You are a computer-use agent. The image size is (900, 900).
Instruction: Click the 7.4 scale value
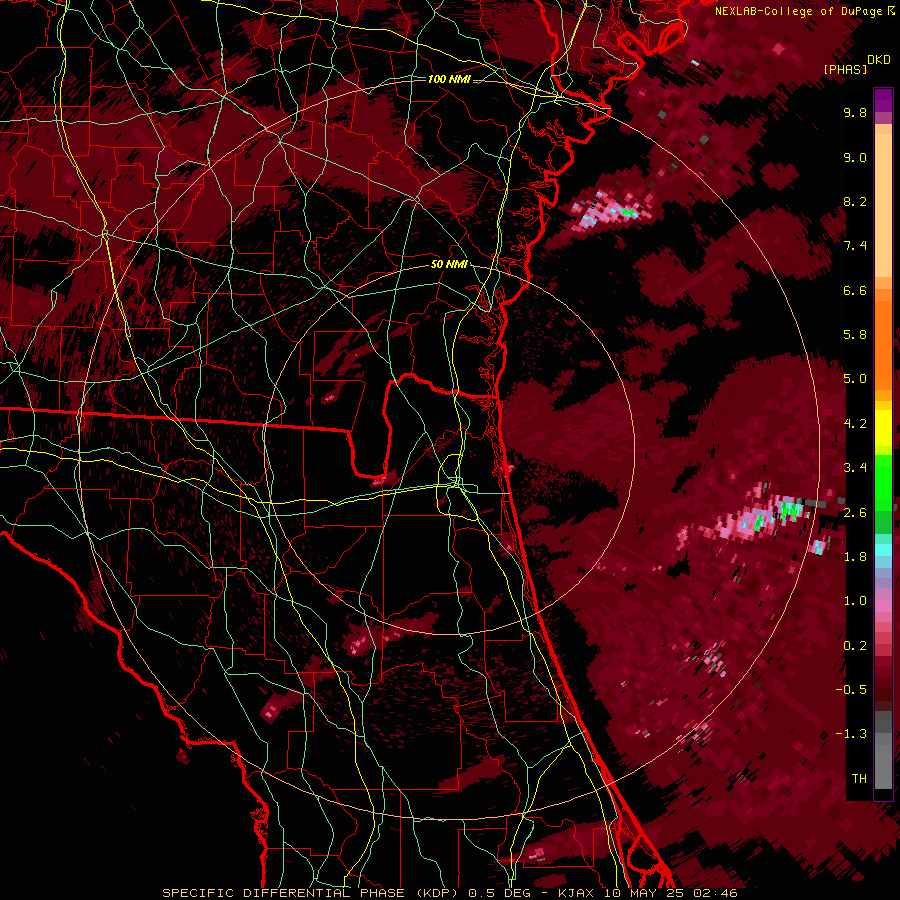(855, 246)
